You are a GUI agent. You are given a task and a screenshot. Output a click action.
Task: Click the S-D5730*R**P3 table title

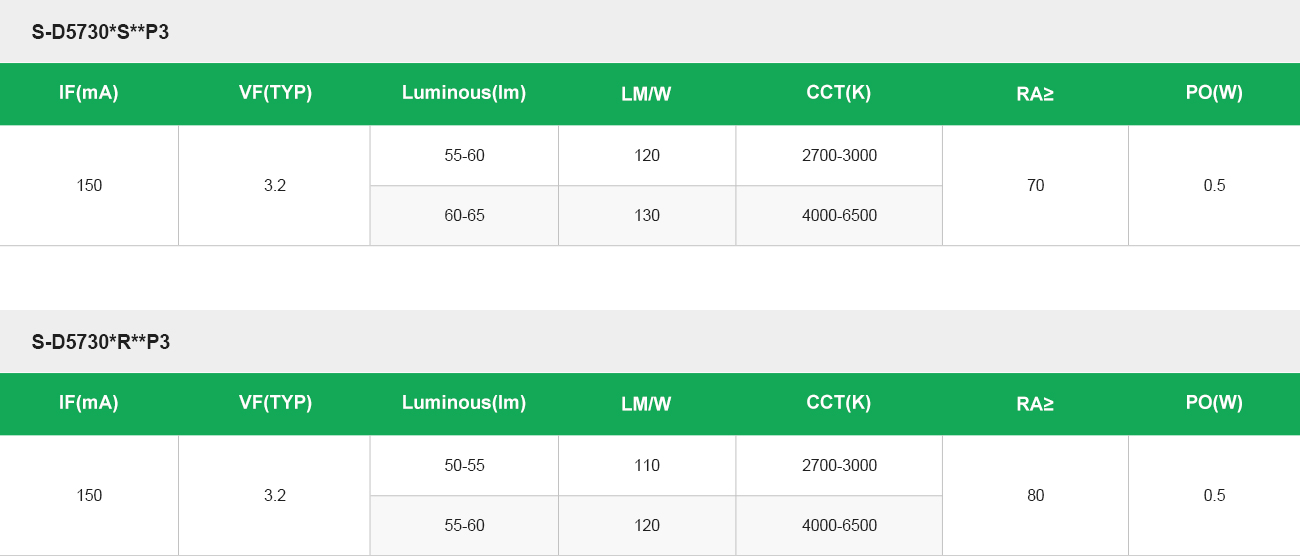101,342
